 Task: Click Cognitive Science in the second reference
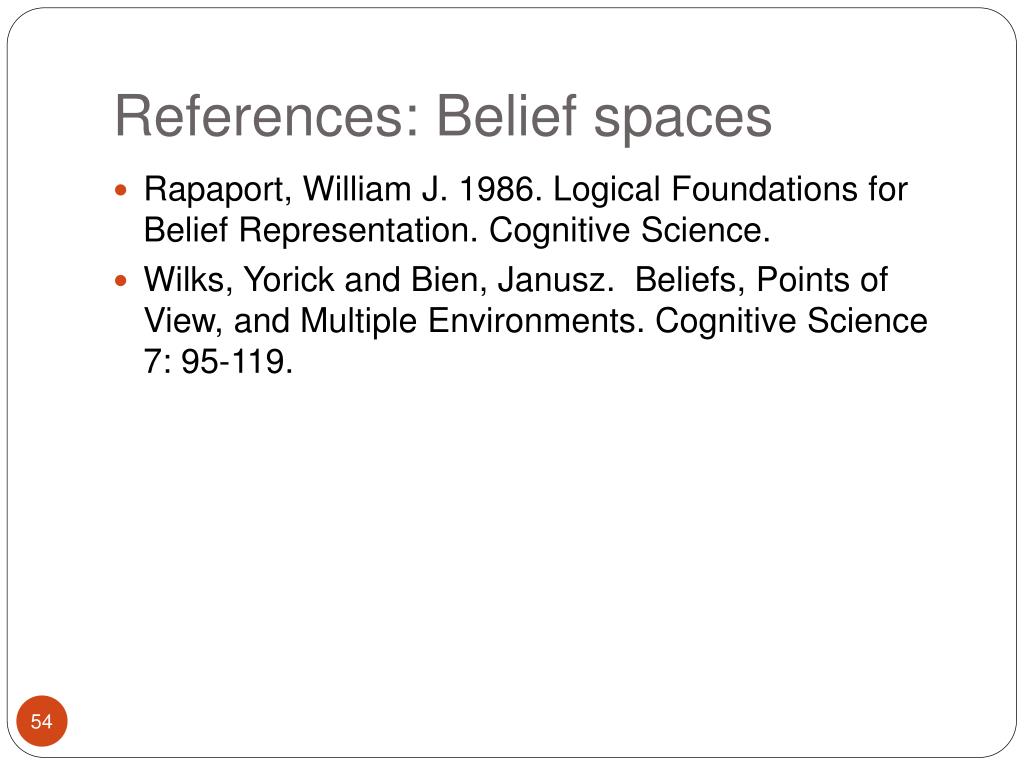click(792, 322)
